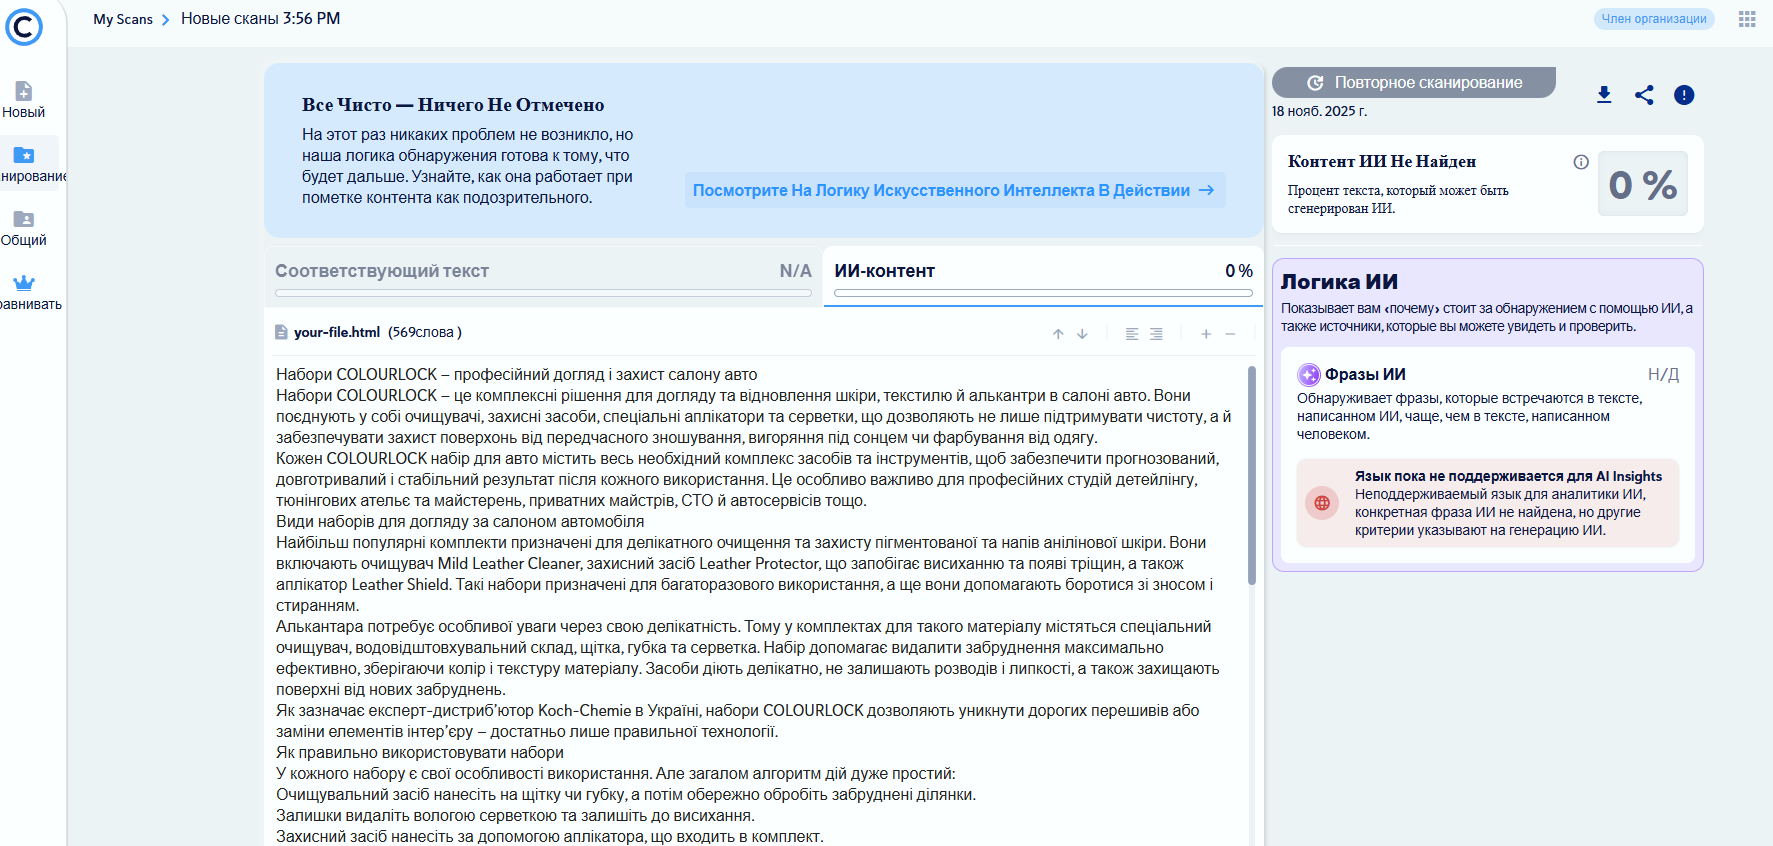Click line Види наборів для догляду за салоном
Screen dimensions: 1773x846
point(460,521)
